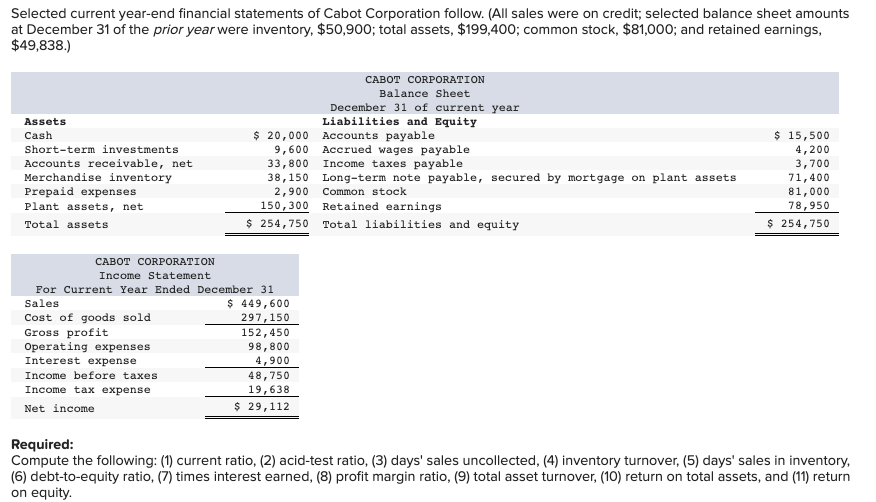Select the 48,750 income before taxes amount

269,376
